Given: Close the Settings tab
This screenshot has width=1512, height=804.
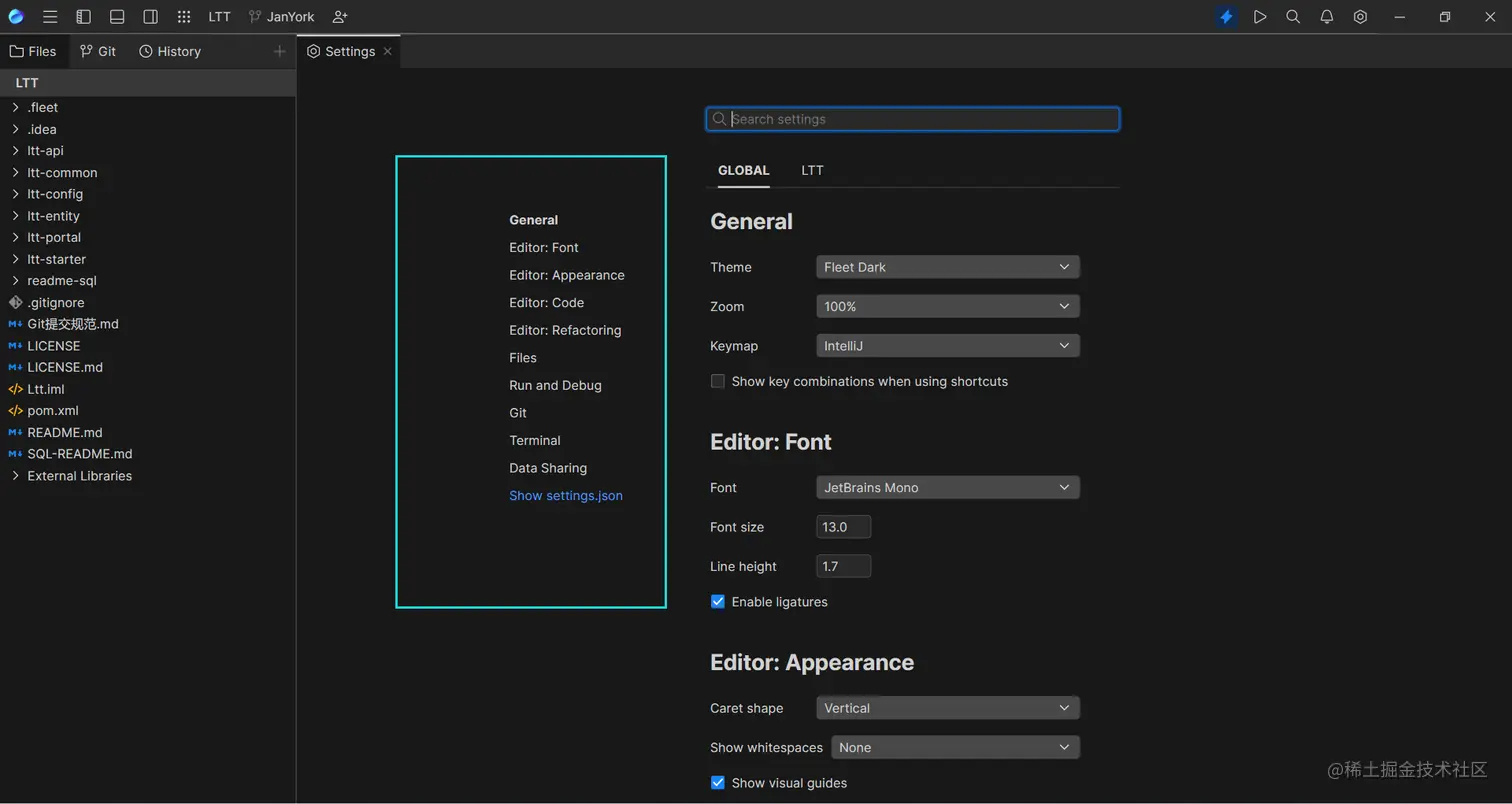Looking at the screenshot, I should pyautogui.click(x=388, y=51).
